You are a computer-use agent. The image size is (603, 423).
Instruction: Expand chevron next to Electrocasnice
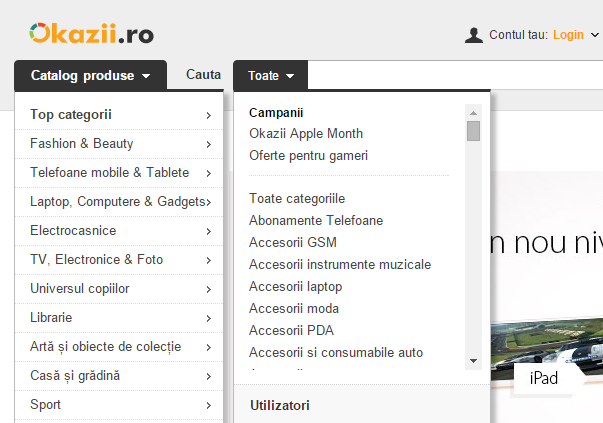coord(208,231)
